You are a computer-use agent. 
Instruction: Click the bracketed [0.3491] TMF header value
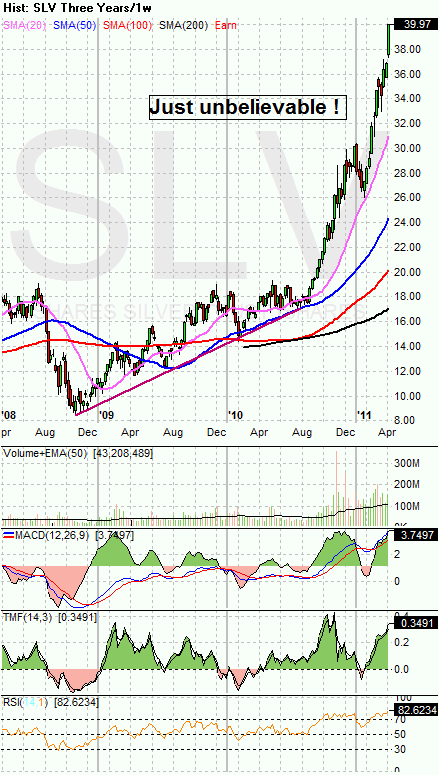[78, 617]
